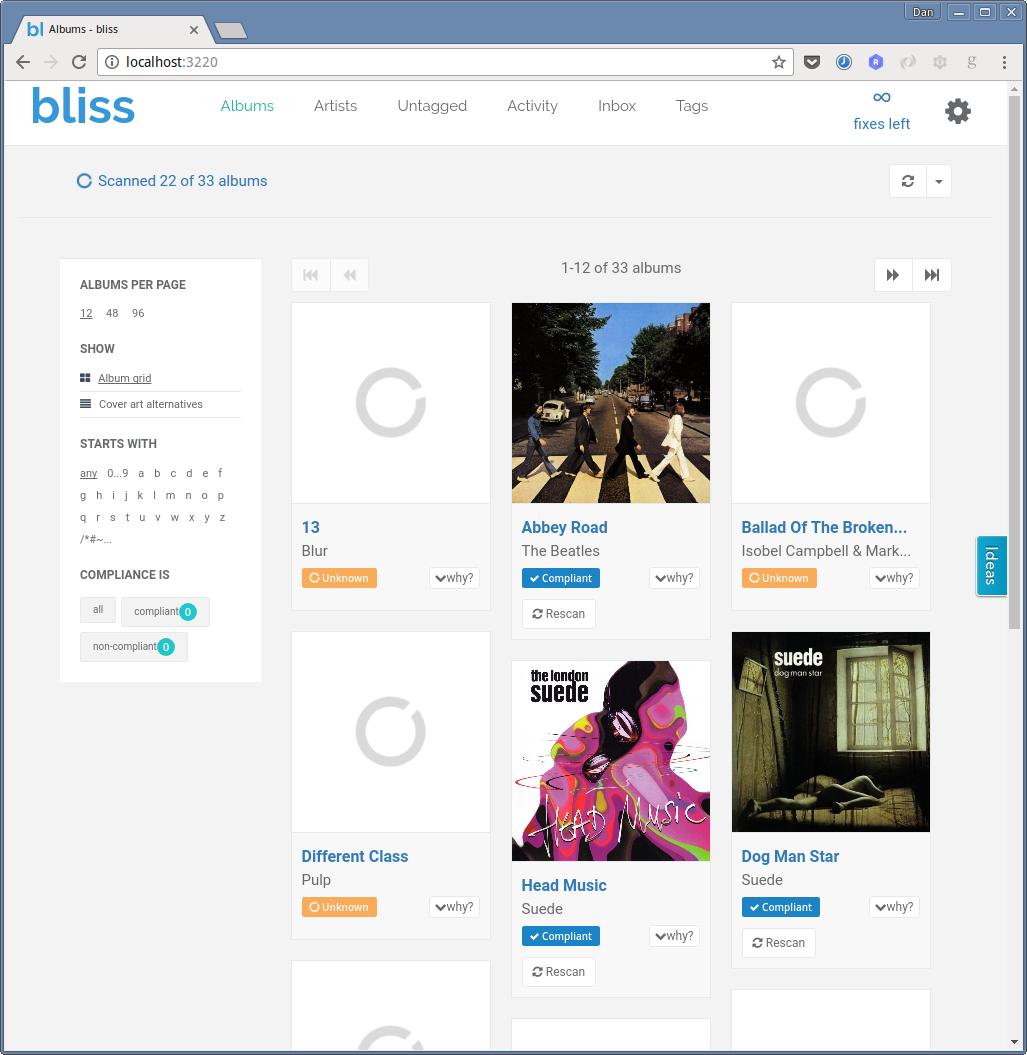Open the Albums tab
The image size is (1027, 1055).
click(x=247, y=106)
